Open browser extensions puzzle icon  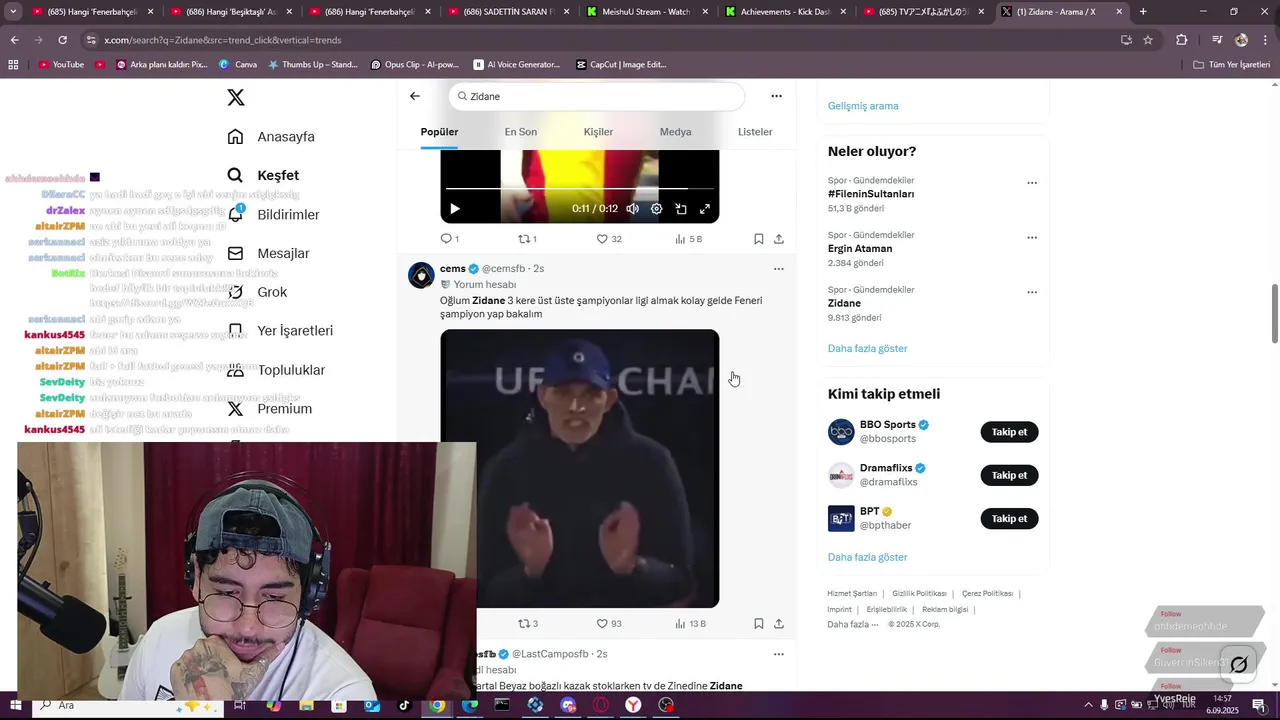tap(1182, 40)
